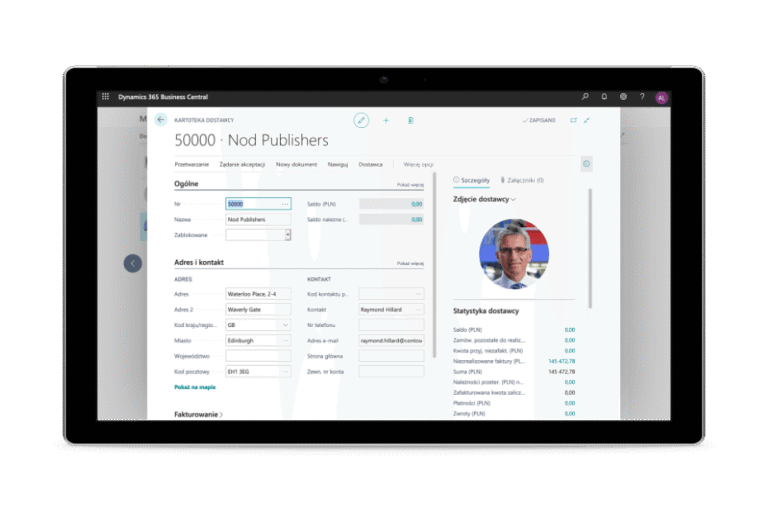Viewport: 768px width, 512px height.
Task: Select the Strona główna field
Action: tap(391, 356)
